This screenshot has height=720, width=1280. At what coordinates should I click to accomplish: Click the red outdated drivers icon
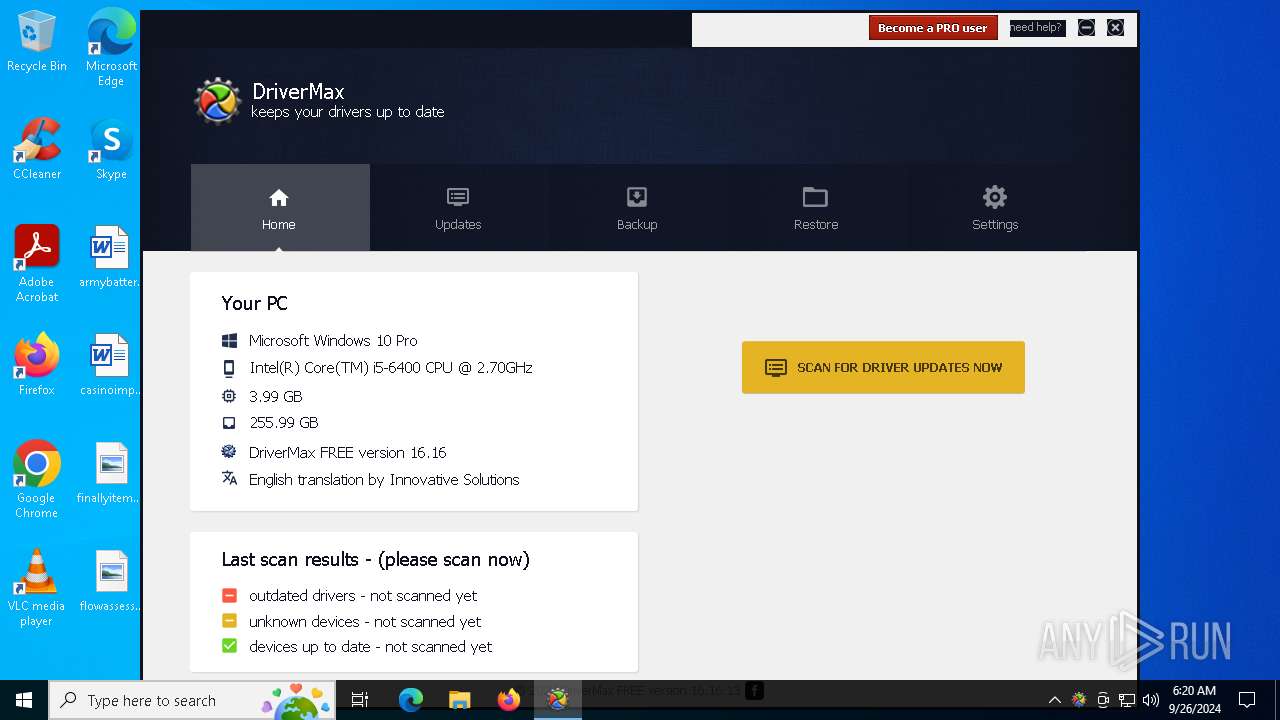click(229, 595)
